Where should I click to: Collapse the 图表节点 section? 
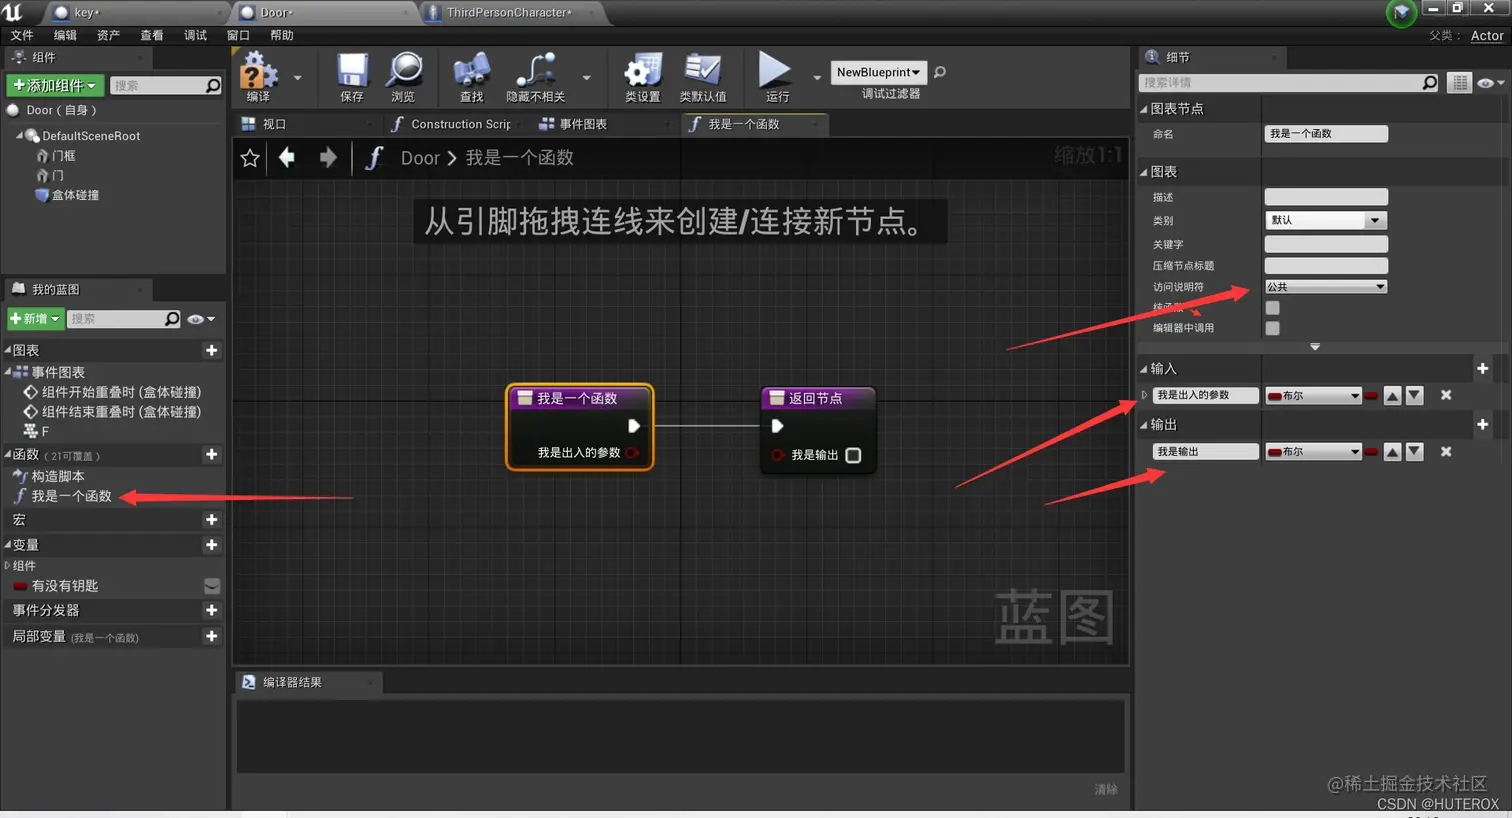[x=1144, y=109]
